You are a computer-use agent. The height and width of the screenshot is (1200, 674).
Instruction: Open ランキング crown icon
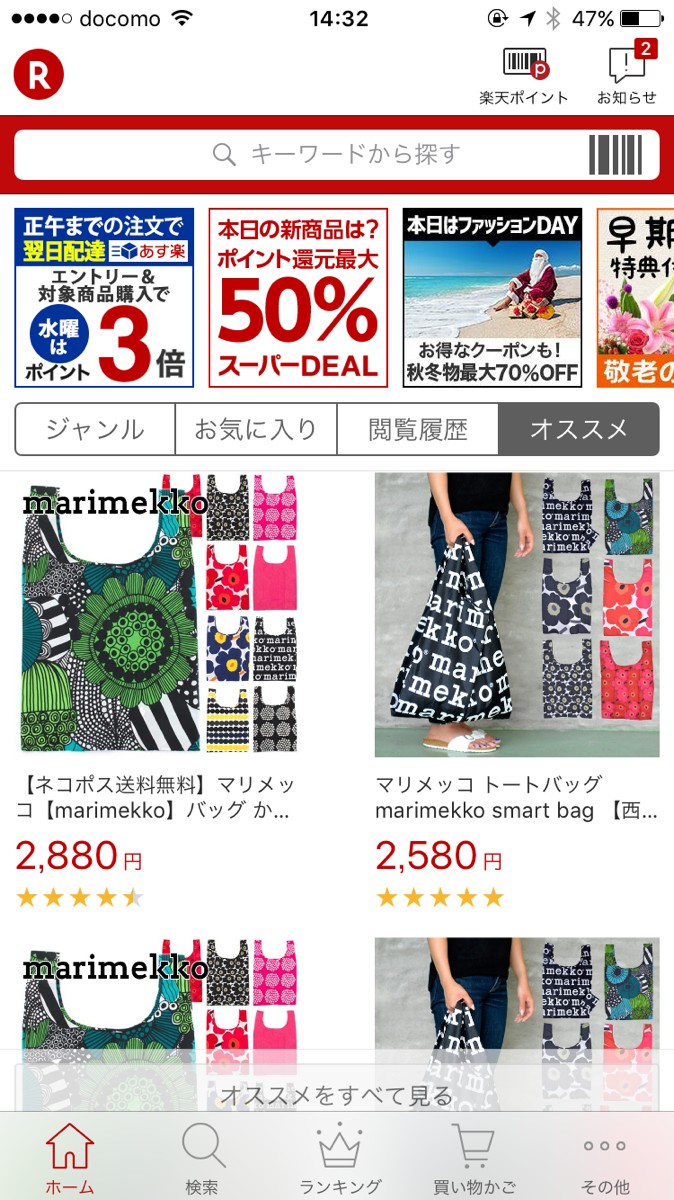point(339,1158)
